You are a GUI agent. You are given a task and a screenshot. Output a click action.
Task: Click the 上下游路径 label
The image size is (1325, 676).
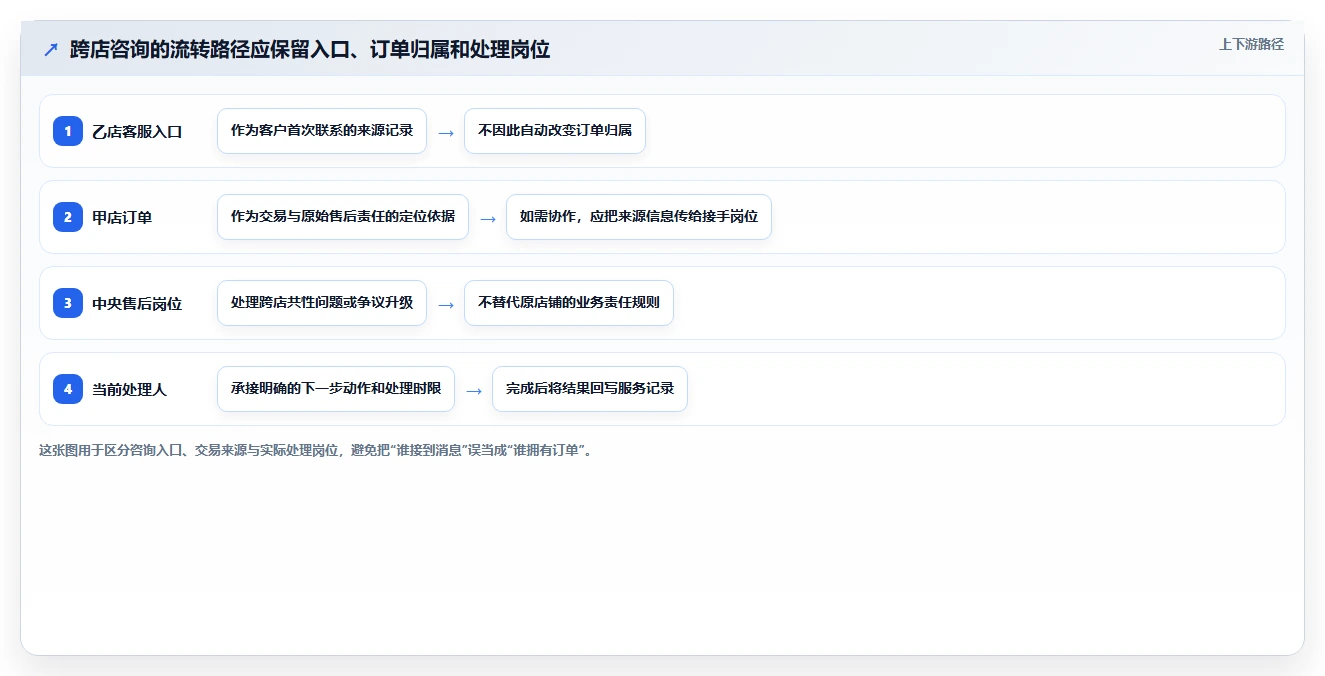(1251, 44)
